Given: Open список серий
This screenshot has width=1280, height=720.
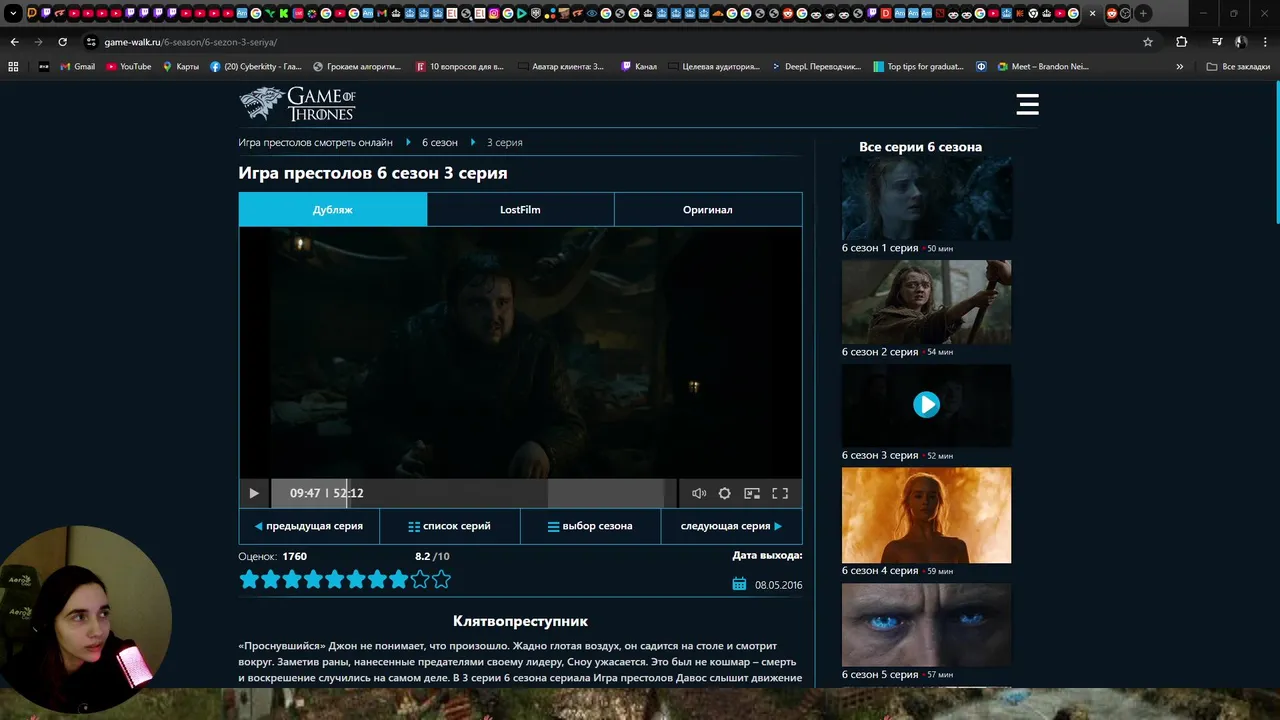Looking at the screenshot, I should [450, 526].
